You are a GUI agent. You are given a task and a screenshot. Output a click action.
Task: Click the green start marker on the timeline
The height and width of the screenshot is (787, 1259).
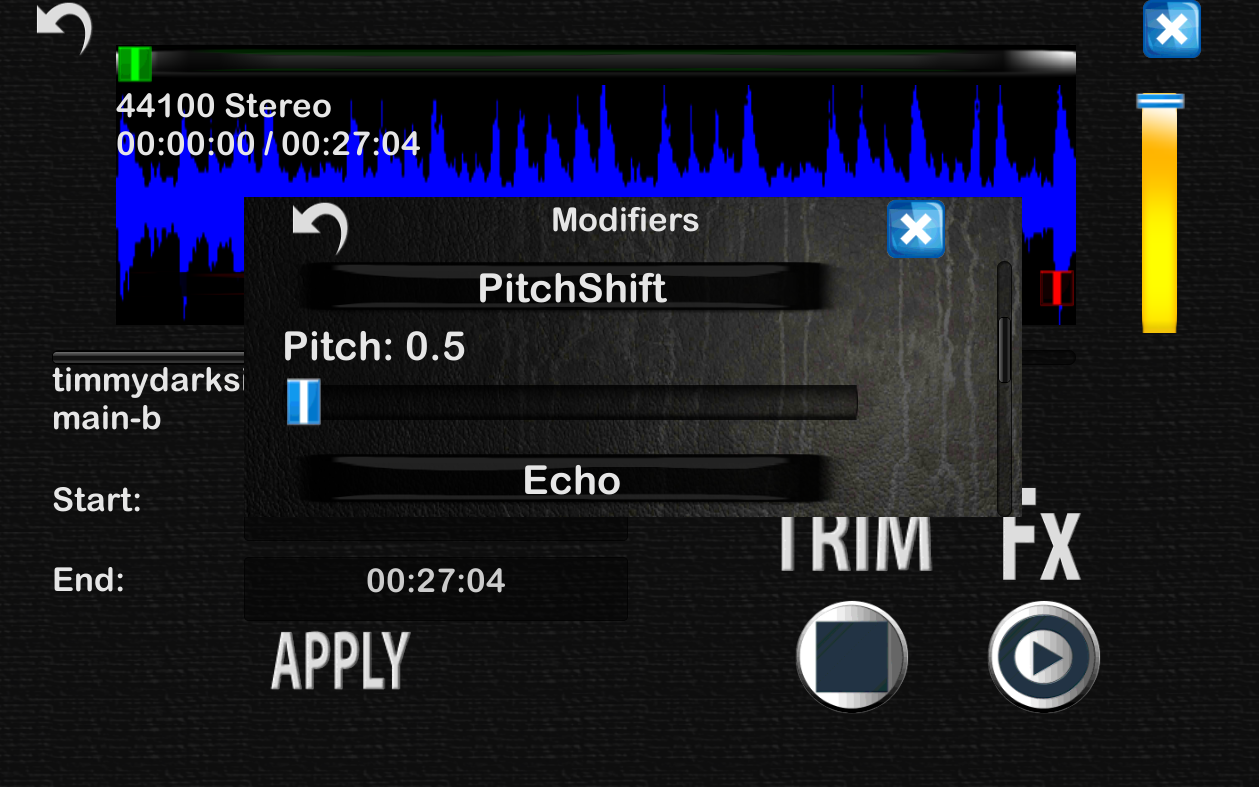click(x=134, y=64)
